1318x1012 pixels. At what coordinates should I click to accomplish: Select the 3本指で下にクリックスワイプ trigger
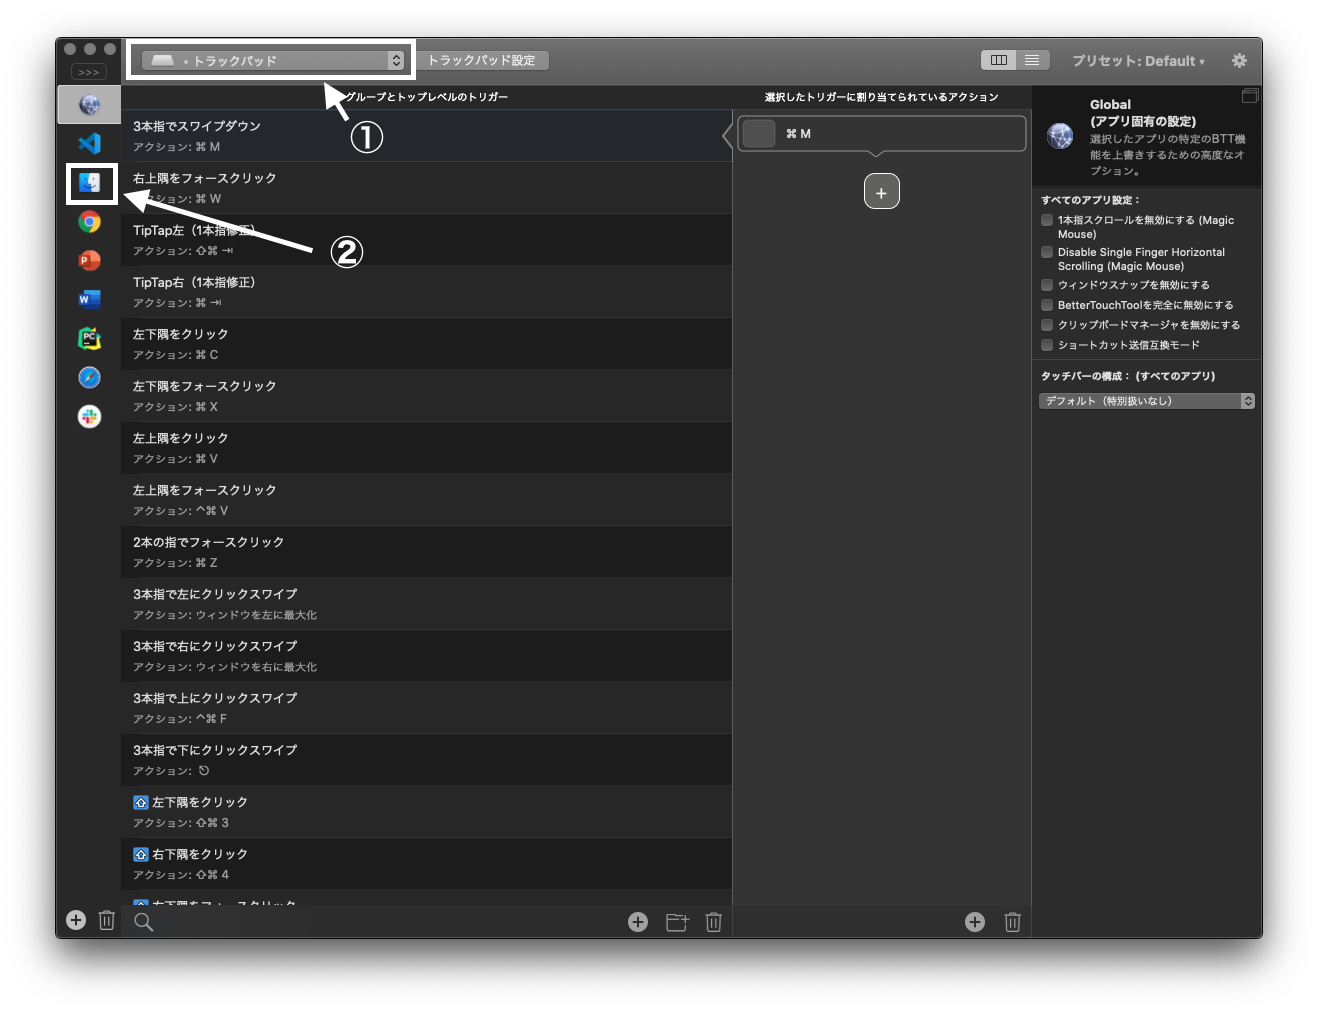coord(427,760)
